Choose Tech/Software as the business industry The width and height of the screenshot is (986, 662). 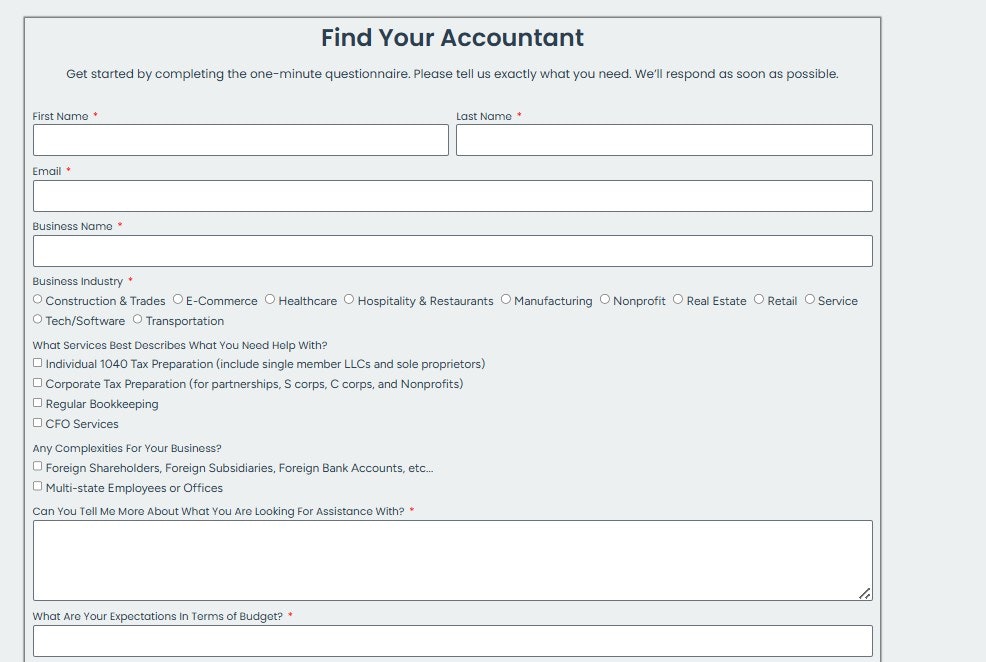37,319
